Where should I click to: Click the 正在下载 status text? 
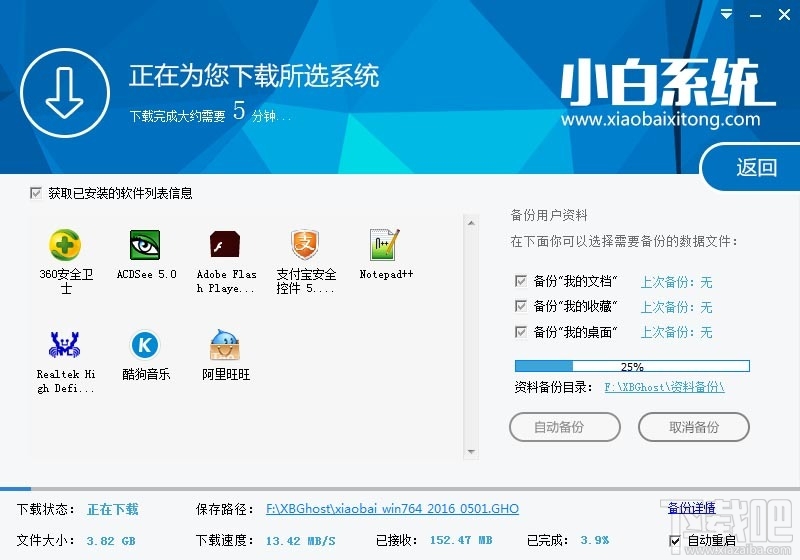(x=113, y=509)
